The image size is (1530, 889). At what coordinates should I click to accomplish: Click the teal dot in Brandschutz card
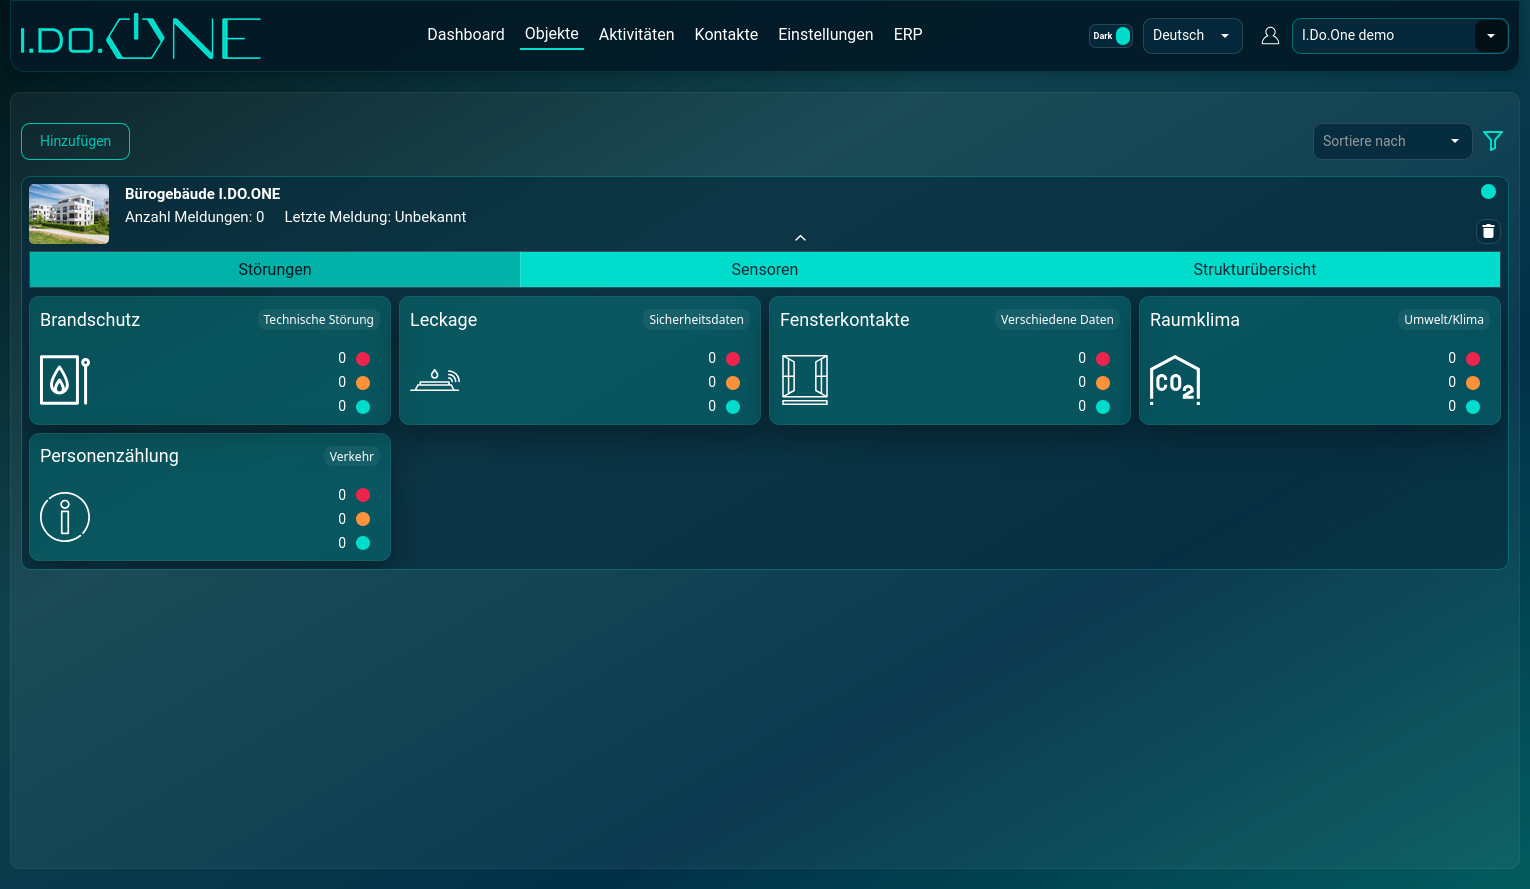(x=363, y=406)
